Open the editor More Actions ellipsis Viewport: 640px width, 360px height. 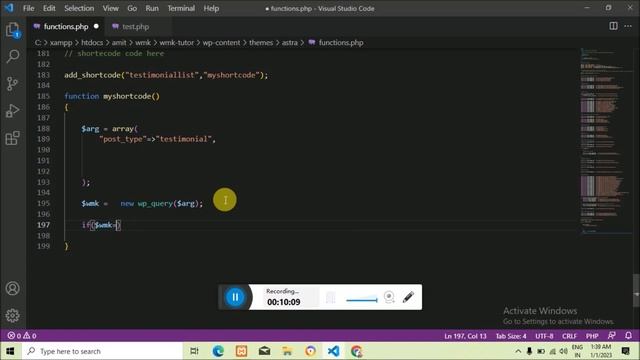click(x=628, y=26)
